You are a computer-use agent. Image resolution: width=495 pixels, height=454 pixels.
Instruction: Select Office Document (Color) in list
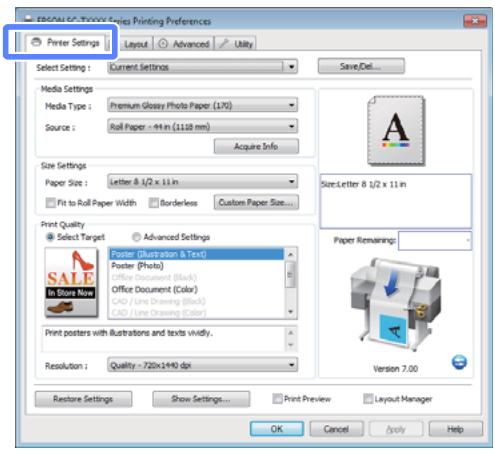197,289
